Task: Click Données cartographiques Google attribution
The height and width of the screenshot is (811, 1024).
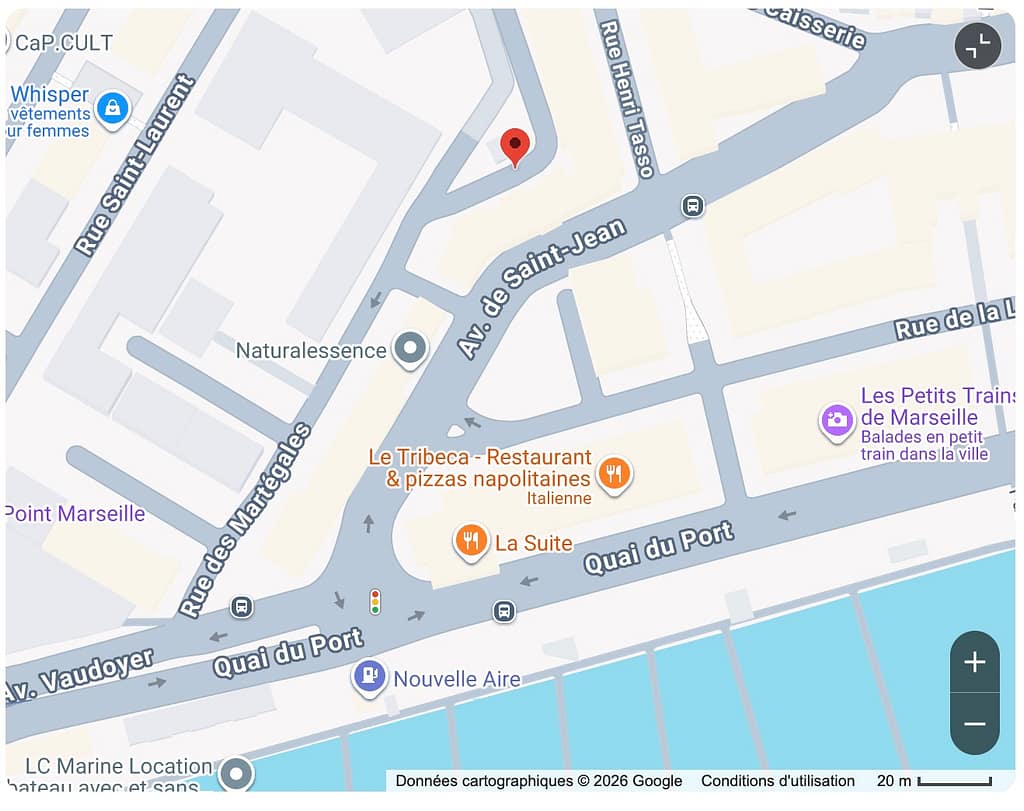Action: 538,781
